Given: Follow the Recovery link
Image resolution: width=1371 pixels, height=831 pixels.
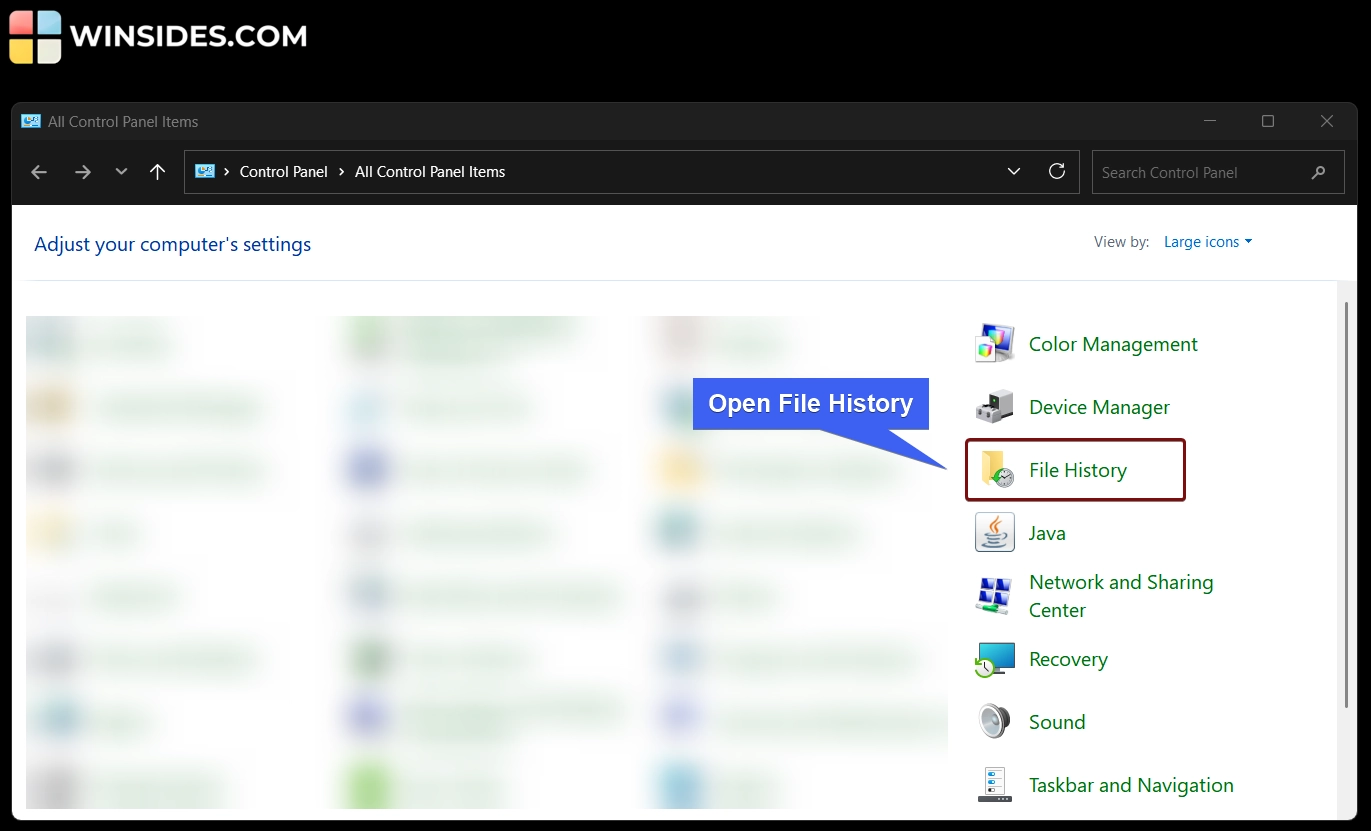Looking at the screenshot, I should coord(1068,659).
